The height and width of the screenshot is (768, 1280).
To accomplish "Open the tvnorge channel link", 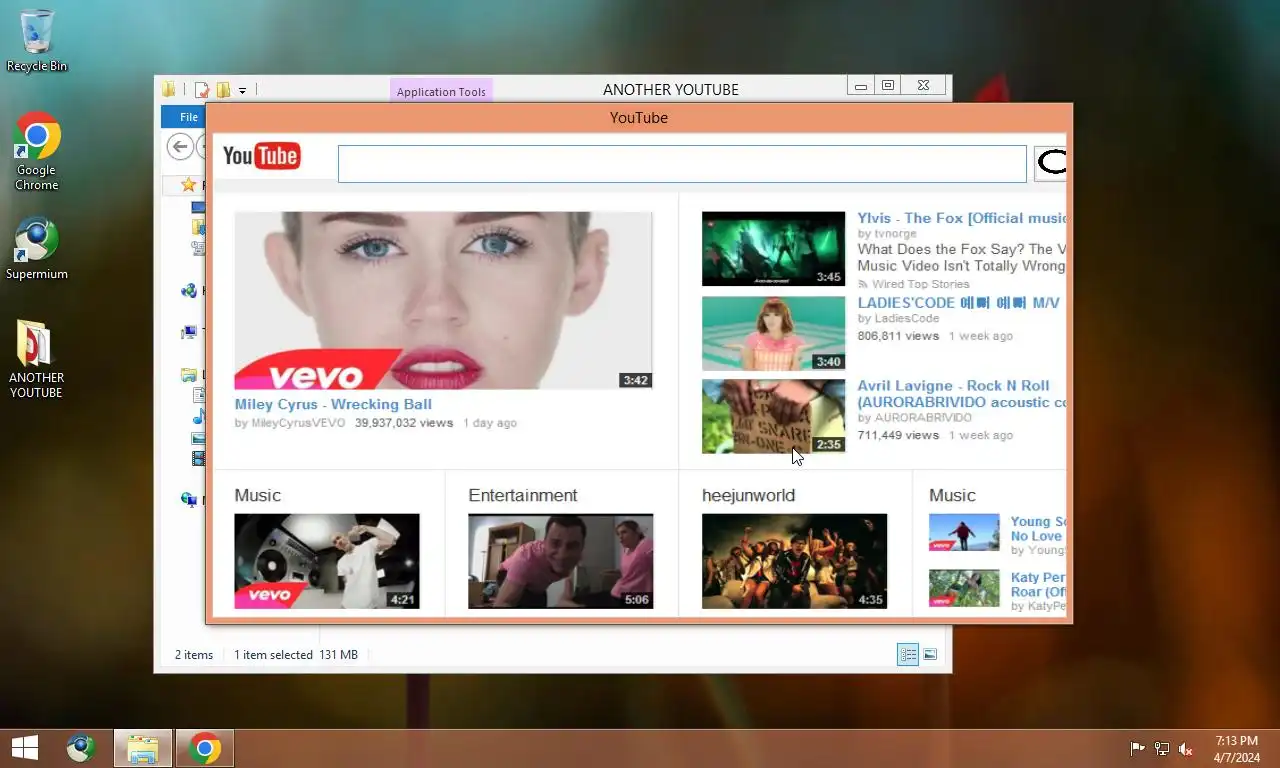I will click(x=895, y=233).
